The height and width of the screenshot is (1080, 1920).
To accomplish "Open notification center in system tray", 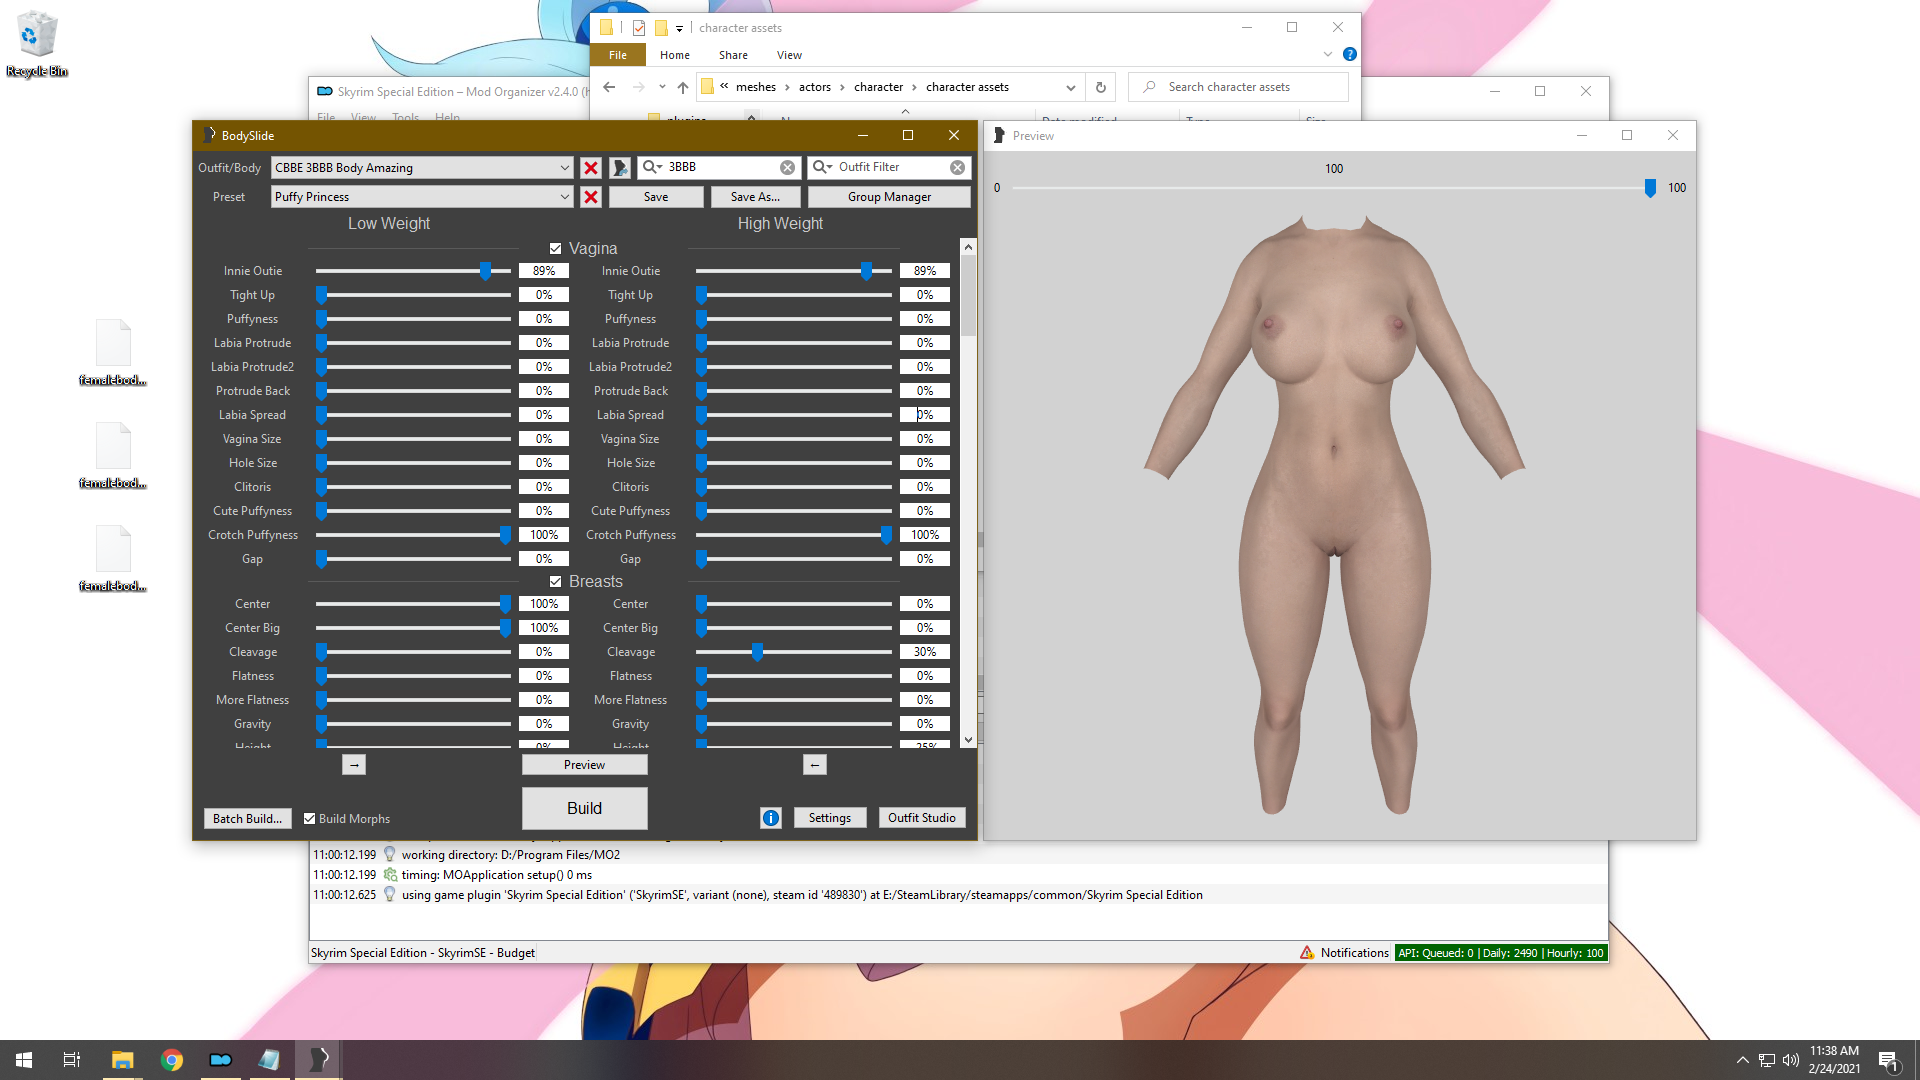I will click(1888, 1060).
